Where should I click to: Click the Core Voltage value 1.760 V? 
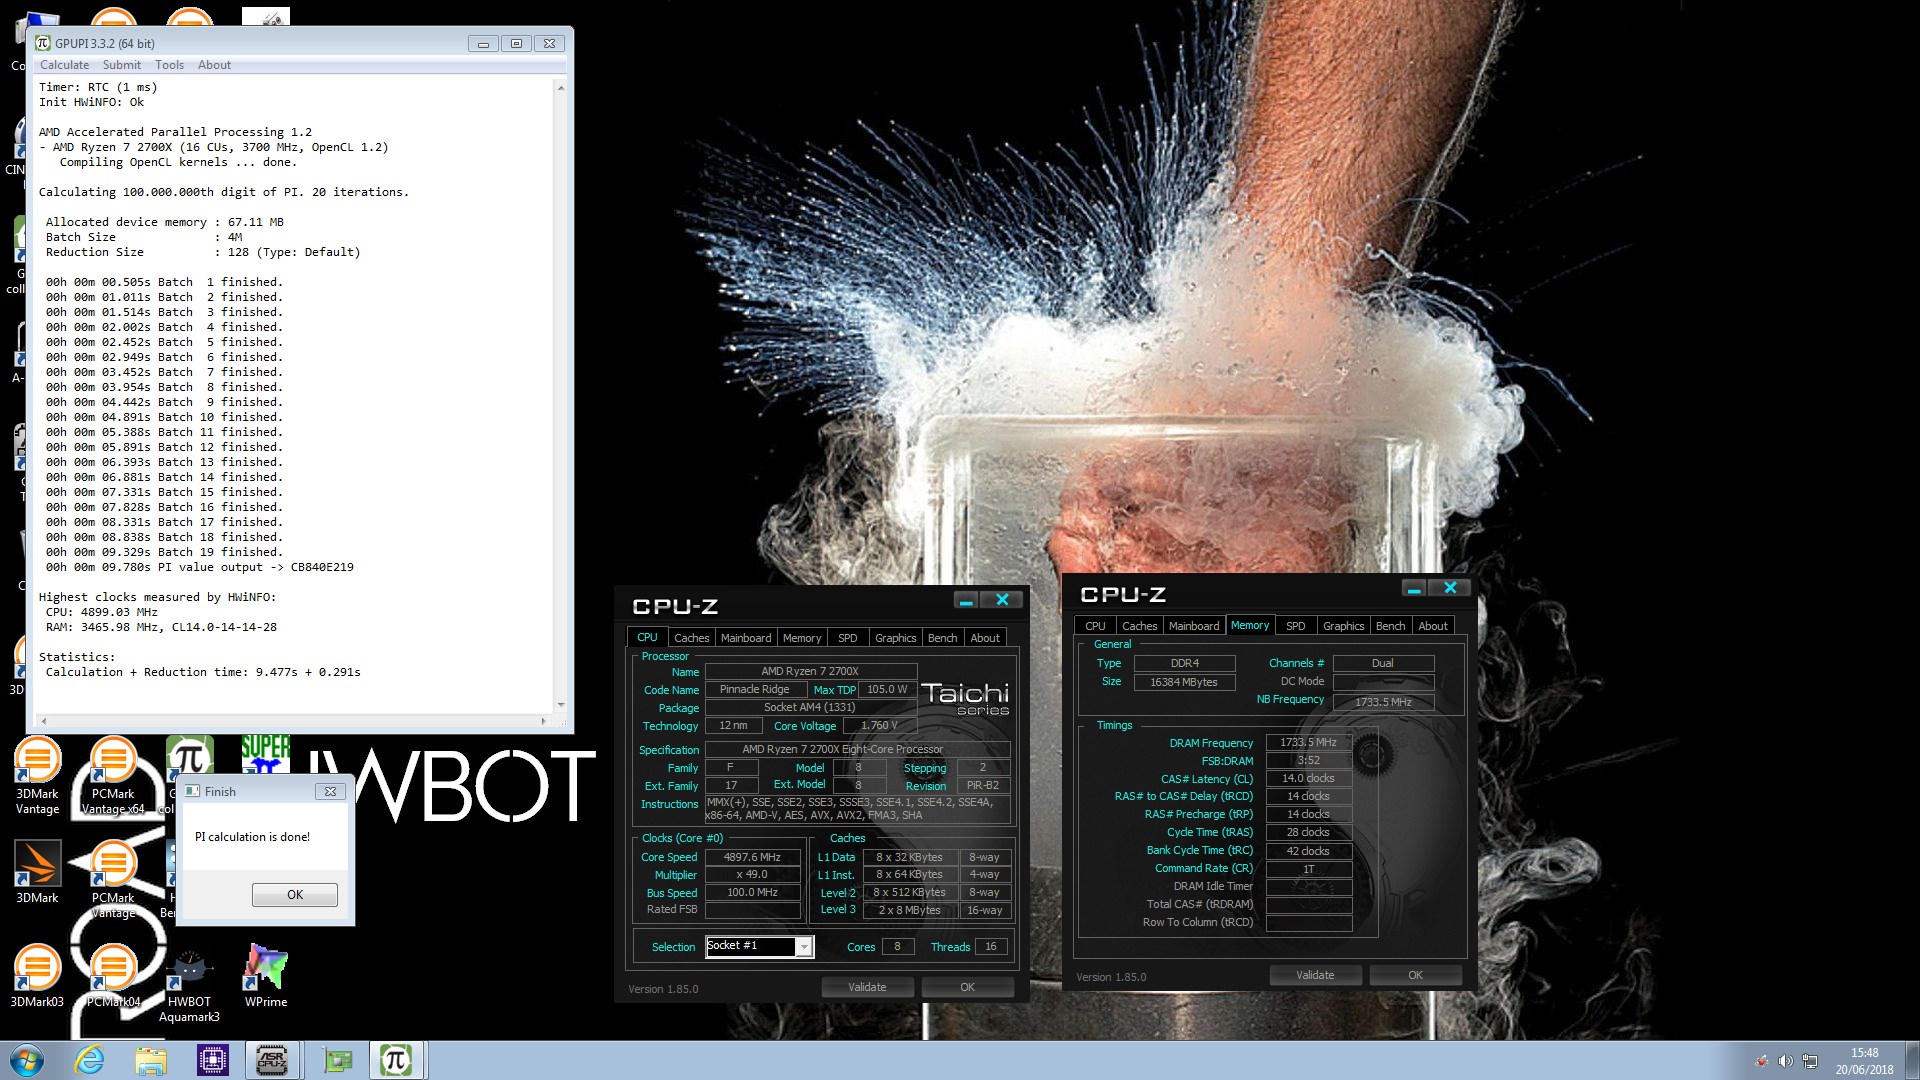pyautogui.click(x=879, y=726)
